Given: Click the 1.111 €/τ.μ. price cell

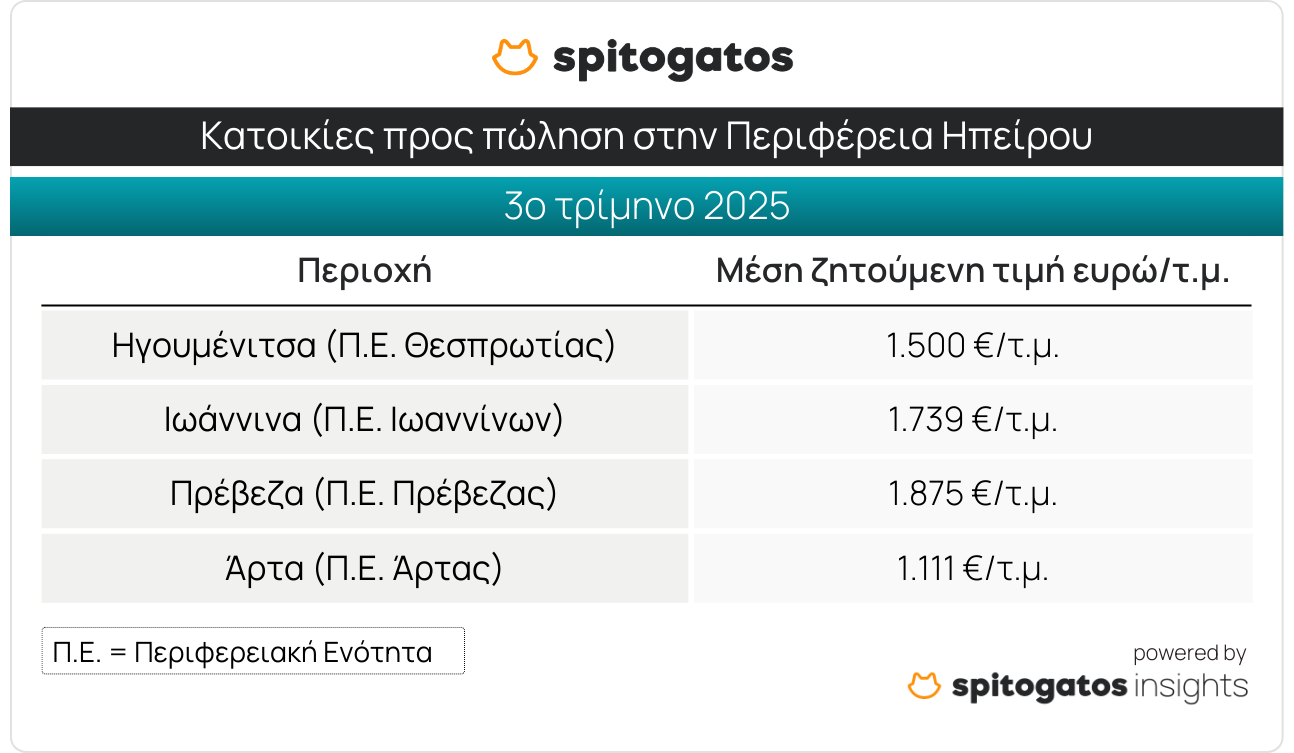Looking at the screenshot, I should (972, 568).
